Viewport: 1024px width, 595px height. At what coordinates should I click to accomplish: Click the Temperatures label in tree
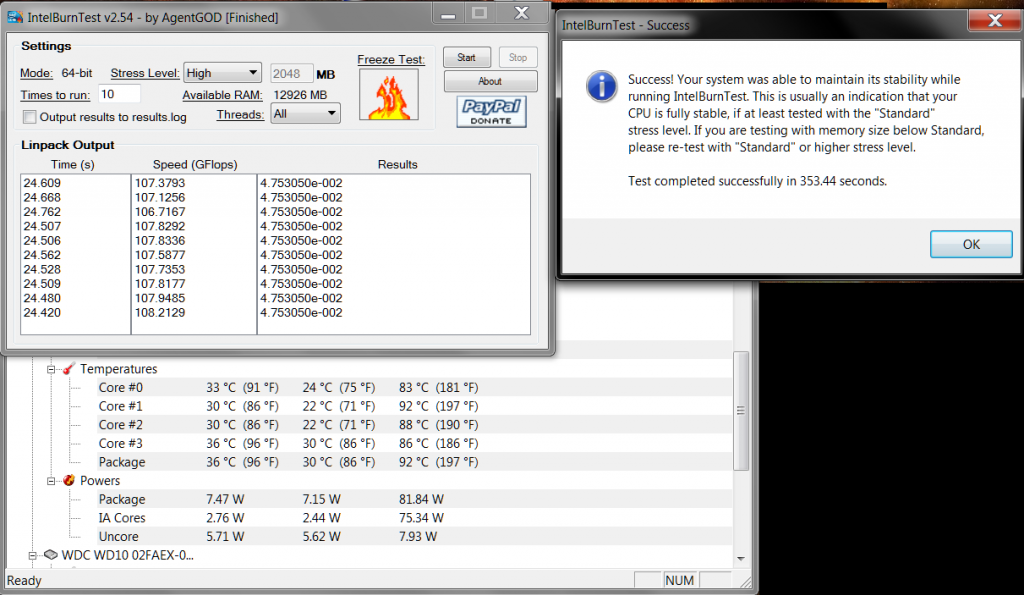pos(118,369)
